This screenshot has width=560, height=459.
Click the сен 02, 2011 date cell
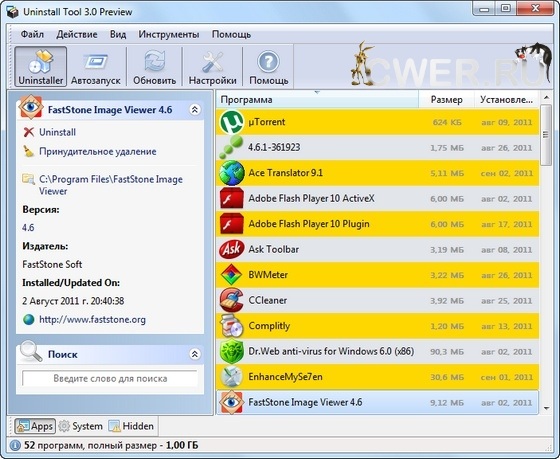[506, 173]
